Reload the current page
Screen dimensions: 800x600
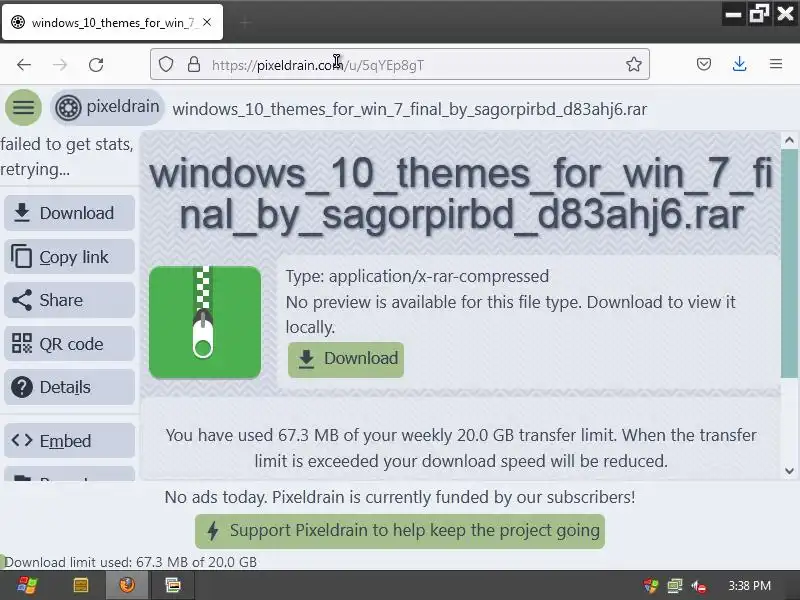point(96,65)
